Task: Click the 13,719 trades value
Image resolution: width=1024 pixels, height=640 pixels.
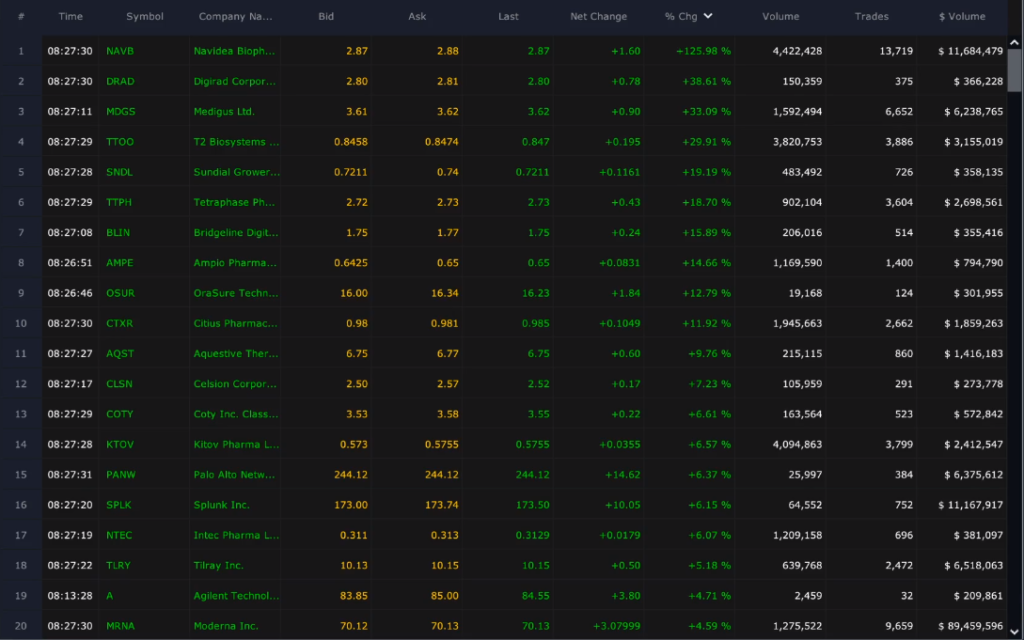Action: 895,51
